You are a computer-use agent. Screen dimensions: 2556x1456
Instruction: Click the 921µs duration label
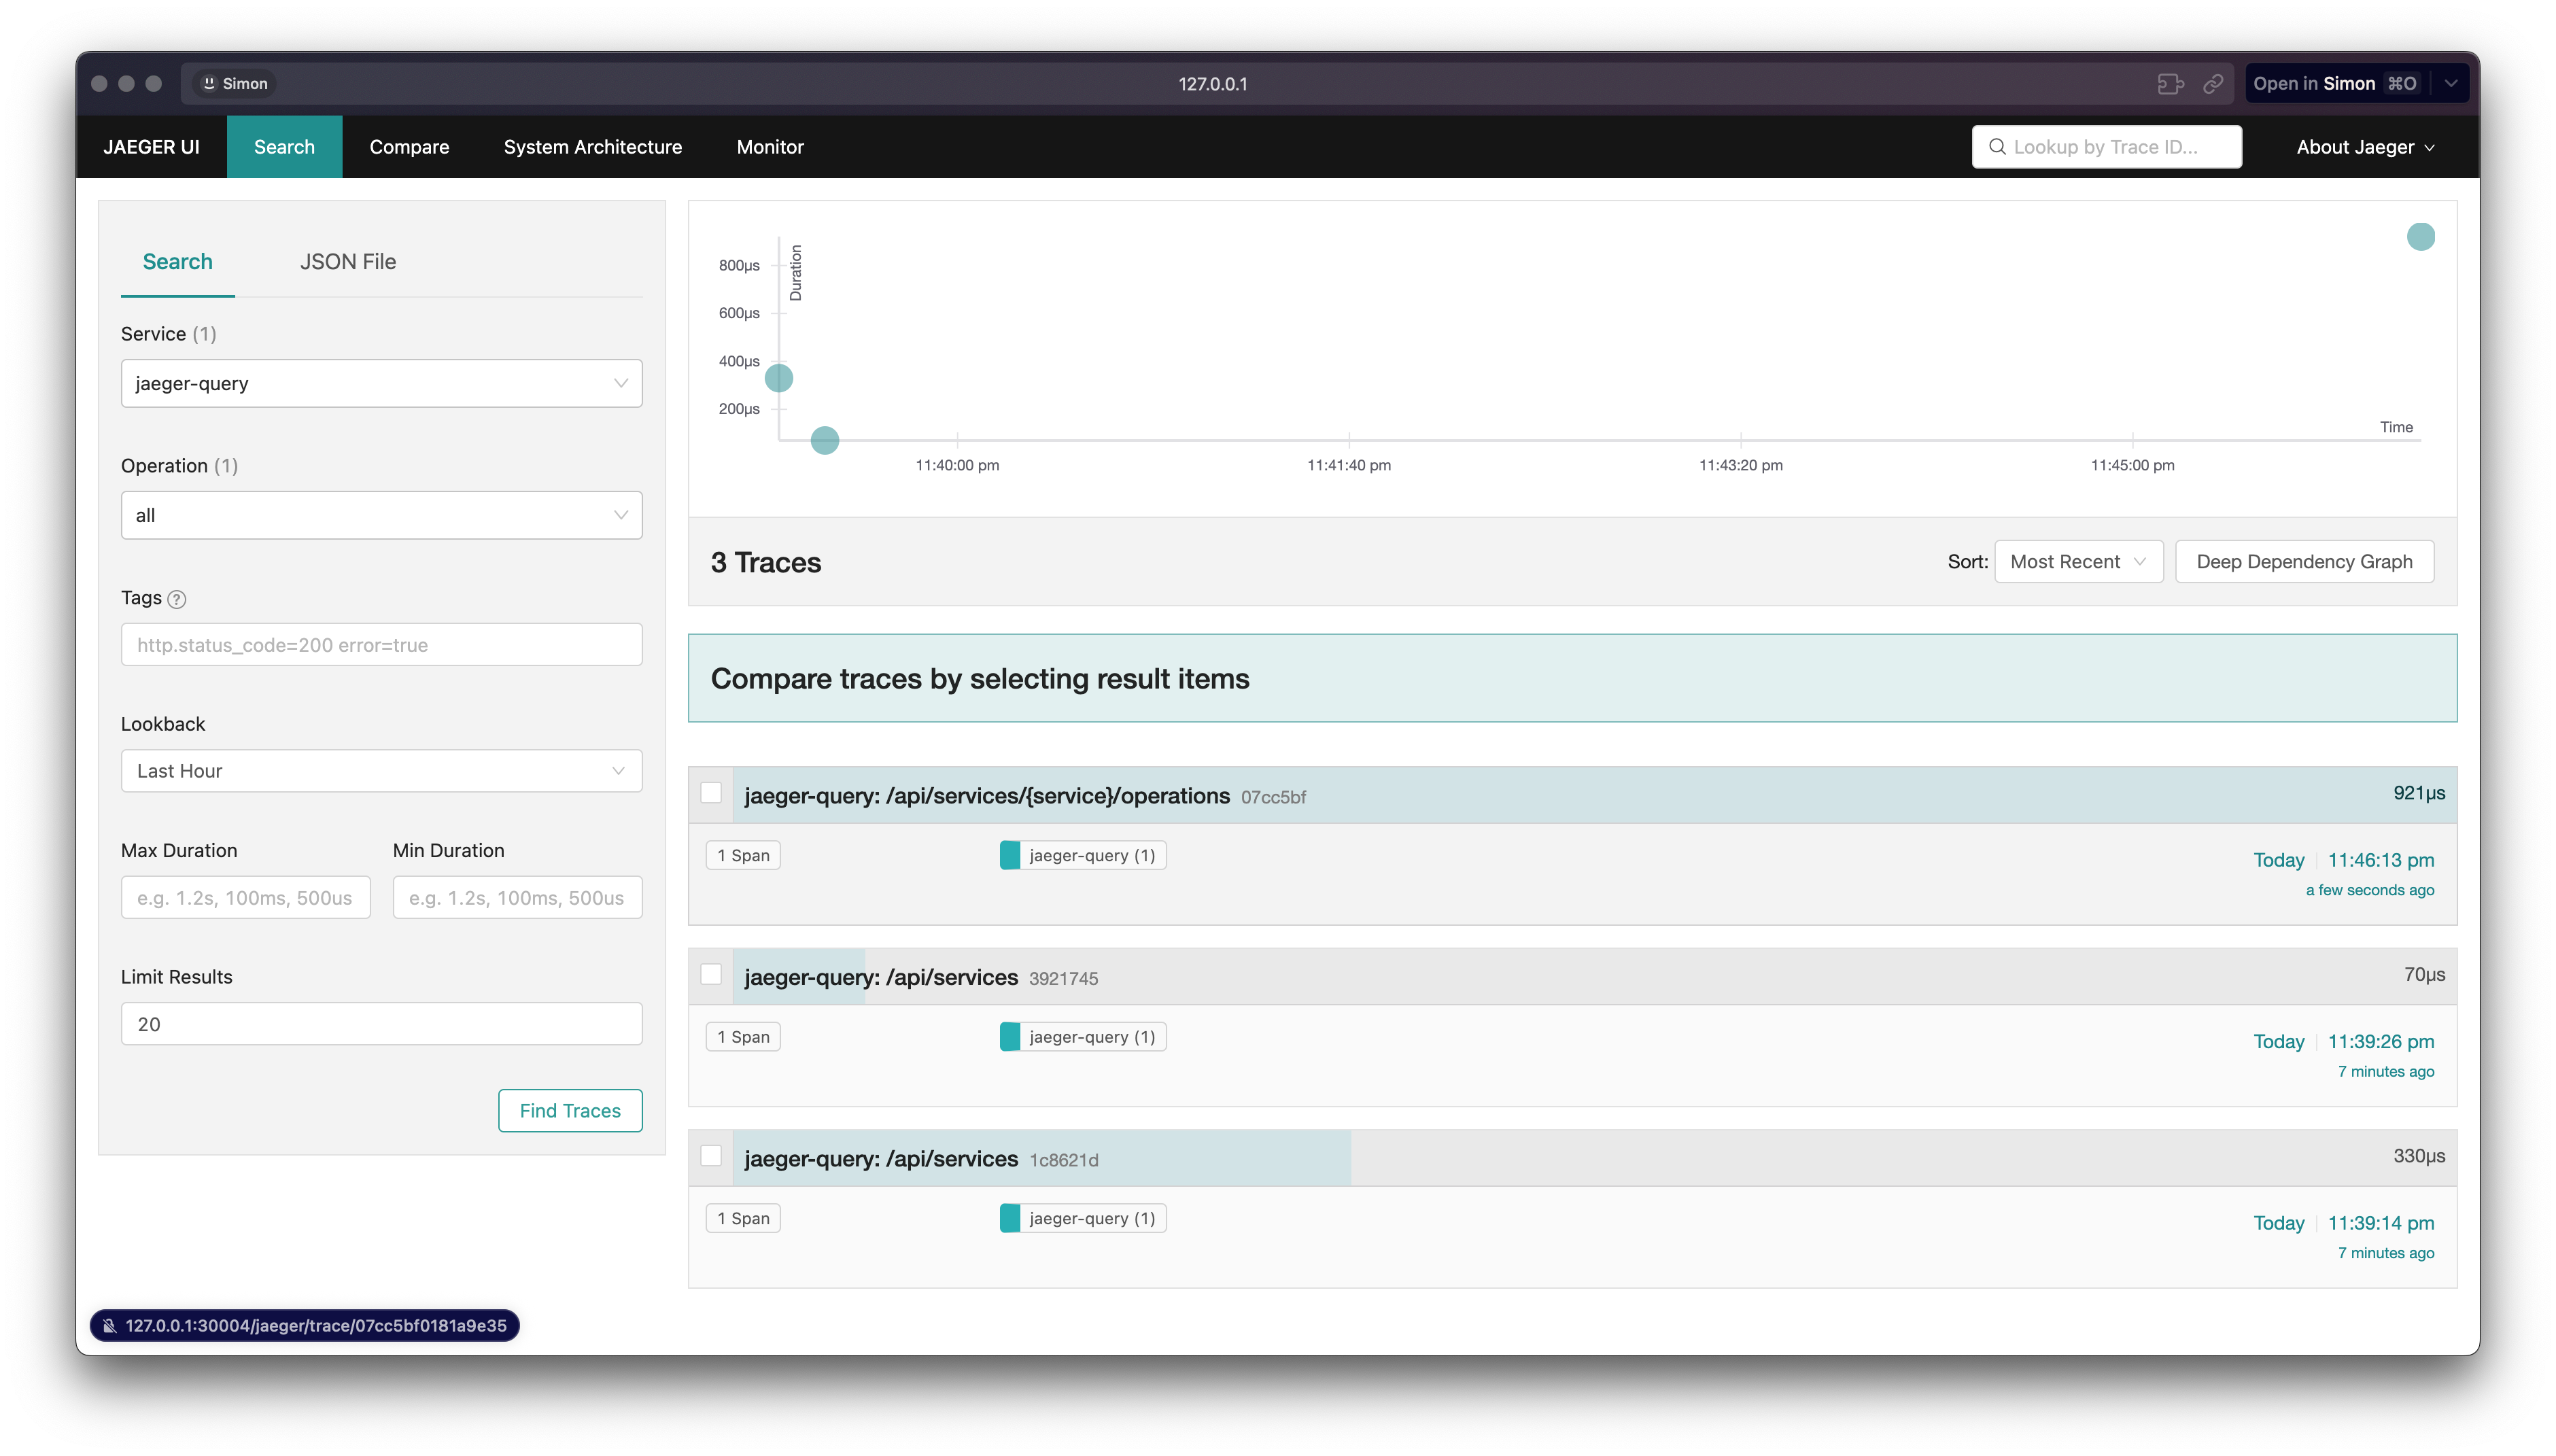pos(2419,793)
